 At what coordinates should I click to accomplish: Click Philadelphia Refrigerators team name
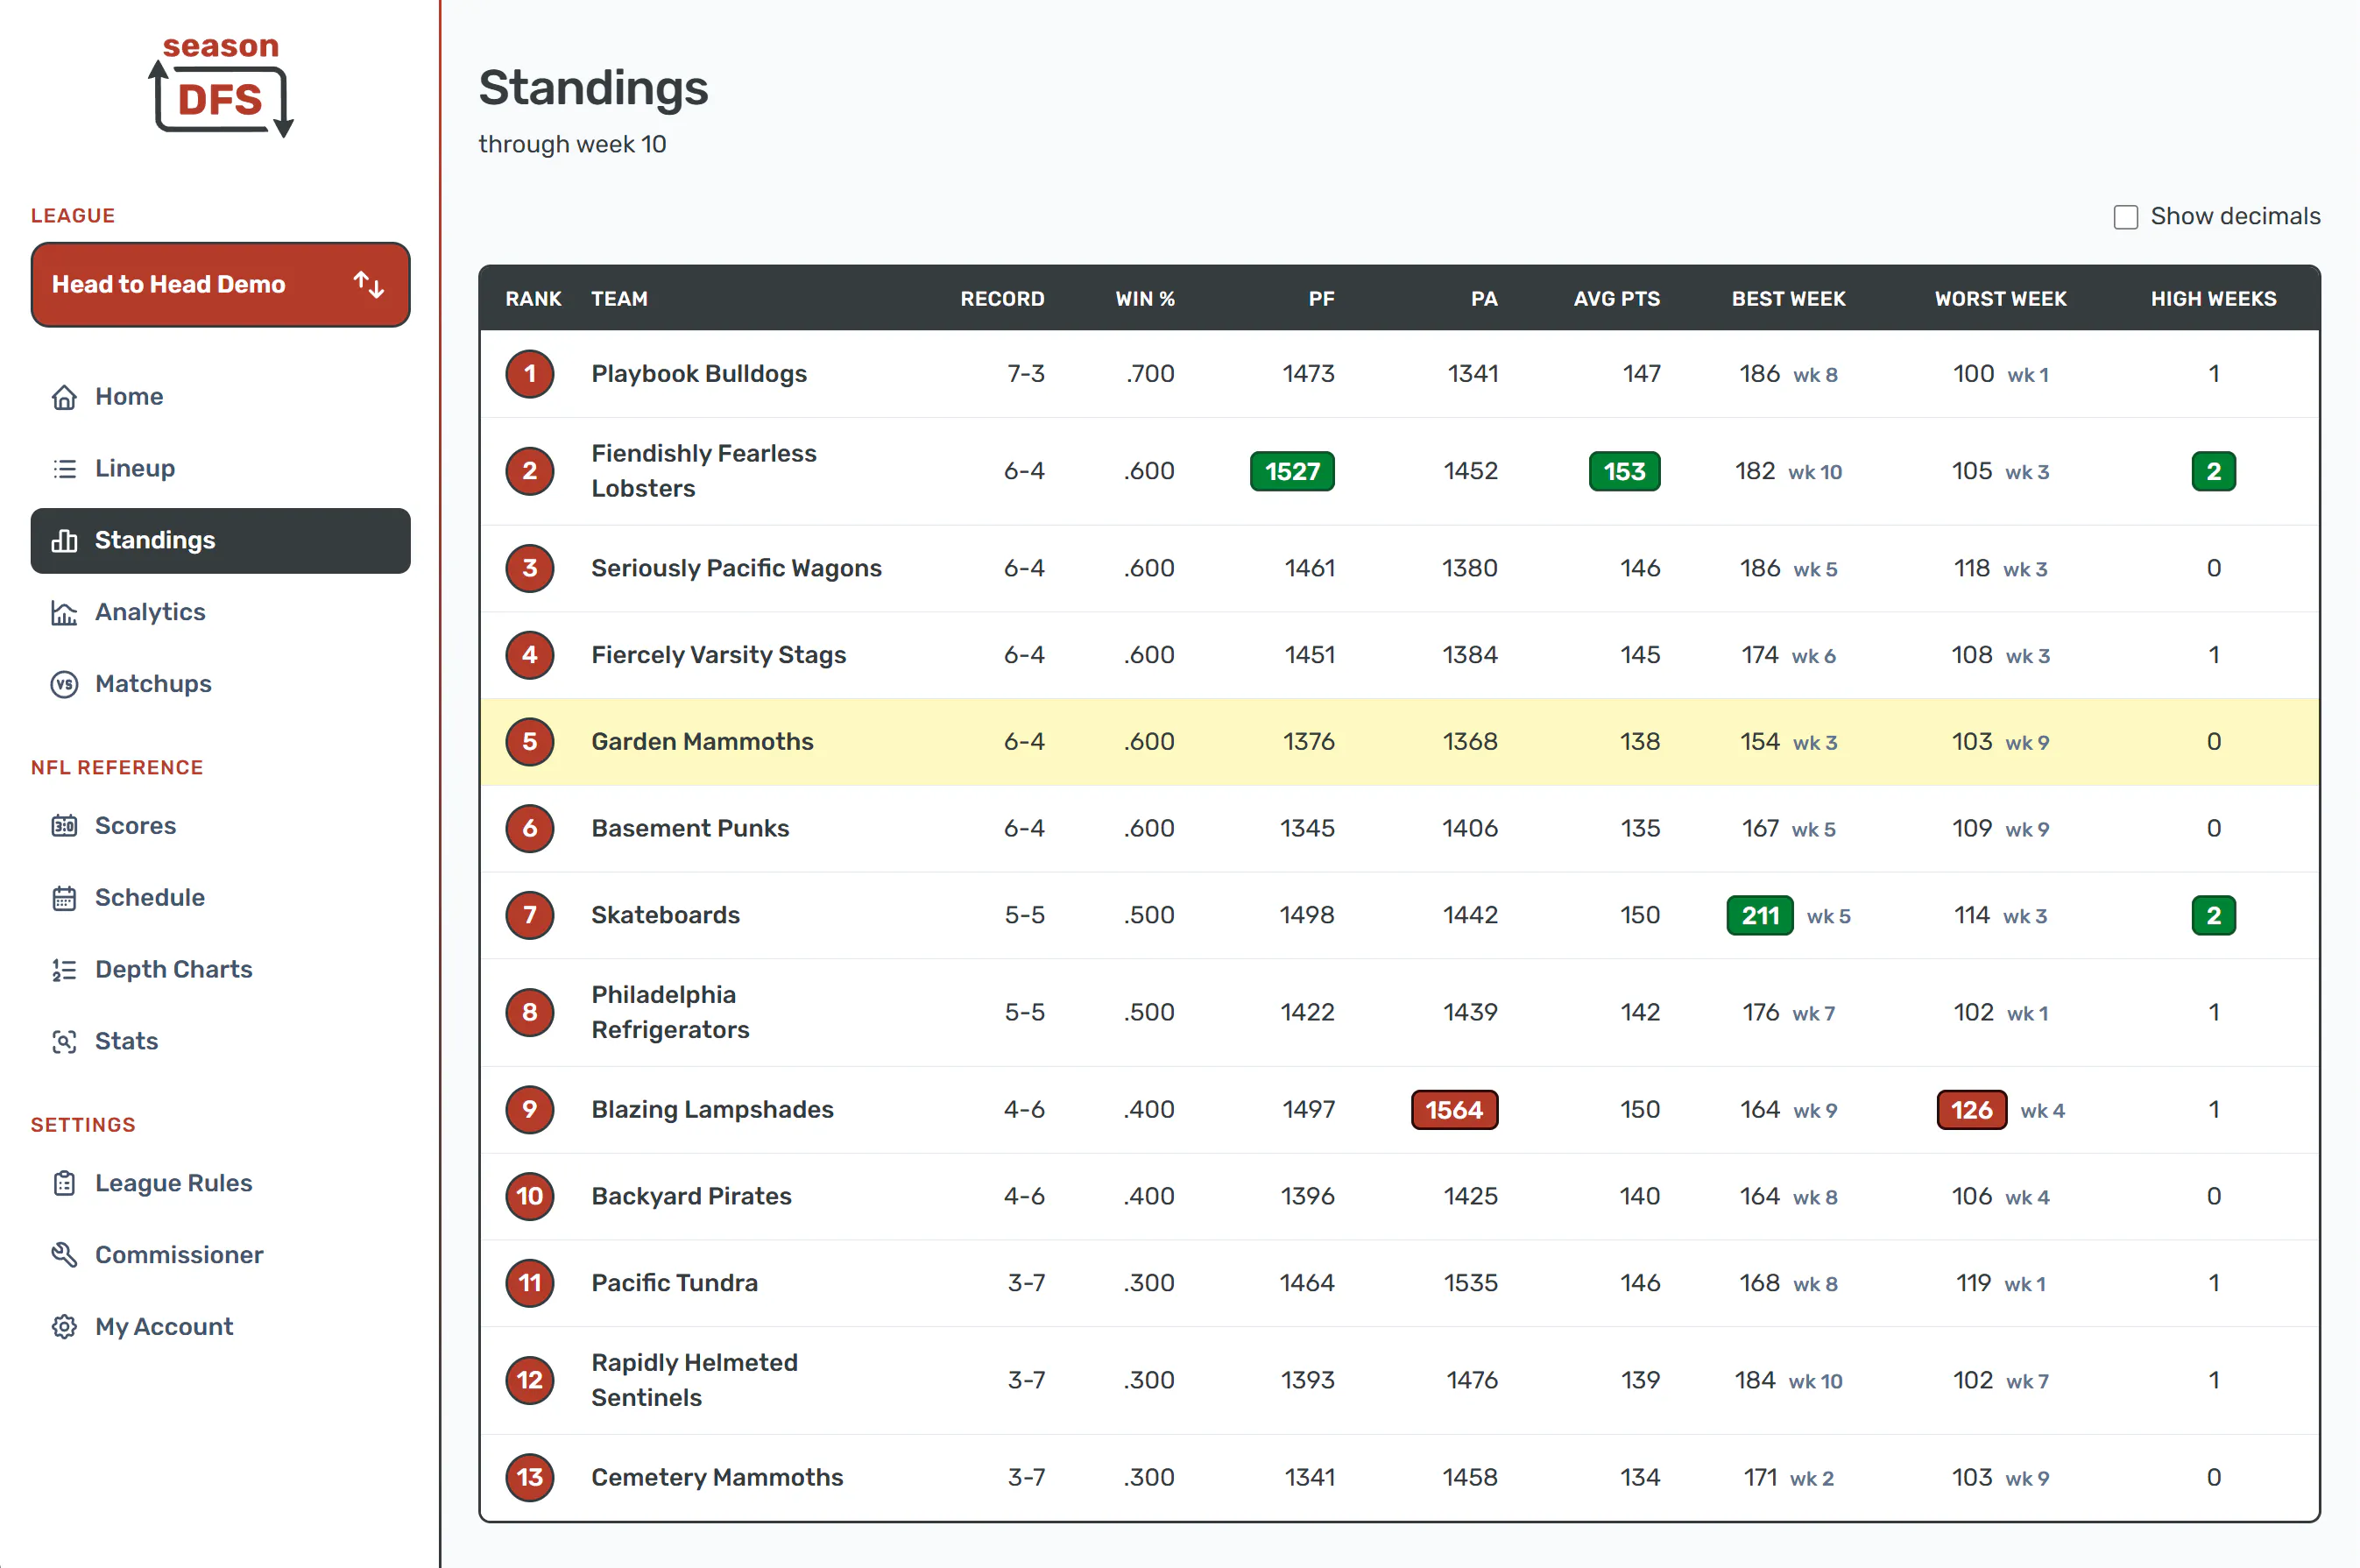tap(670, 1012)
